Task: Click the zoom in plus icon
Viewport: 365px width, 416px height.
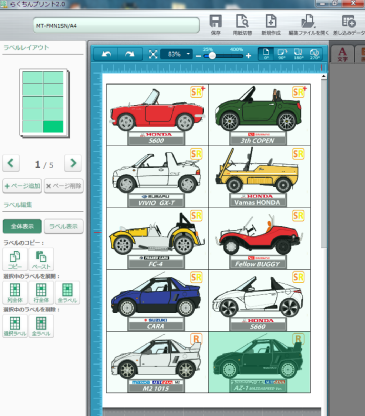Action: click(x=248, y=56)
